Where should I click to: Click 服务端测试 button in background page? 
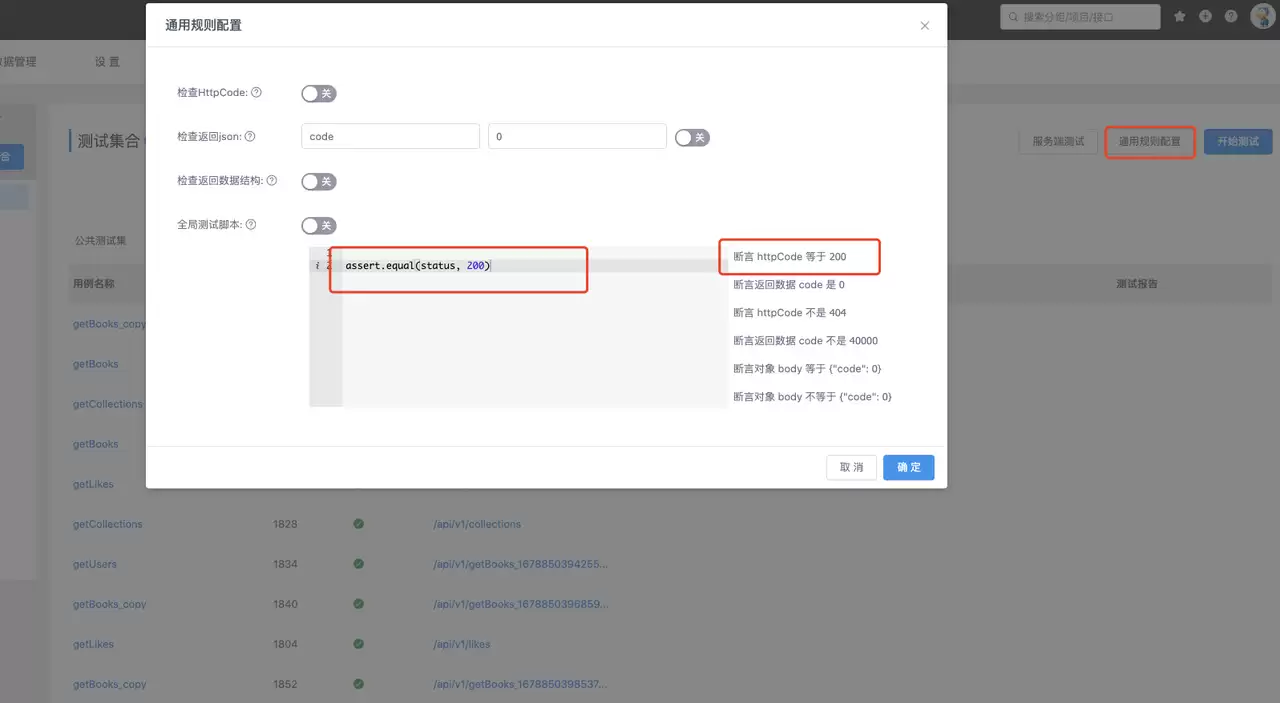1058,141
